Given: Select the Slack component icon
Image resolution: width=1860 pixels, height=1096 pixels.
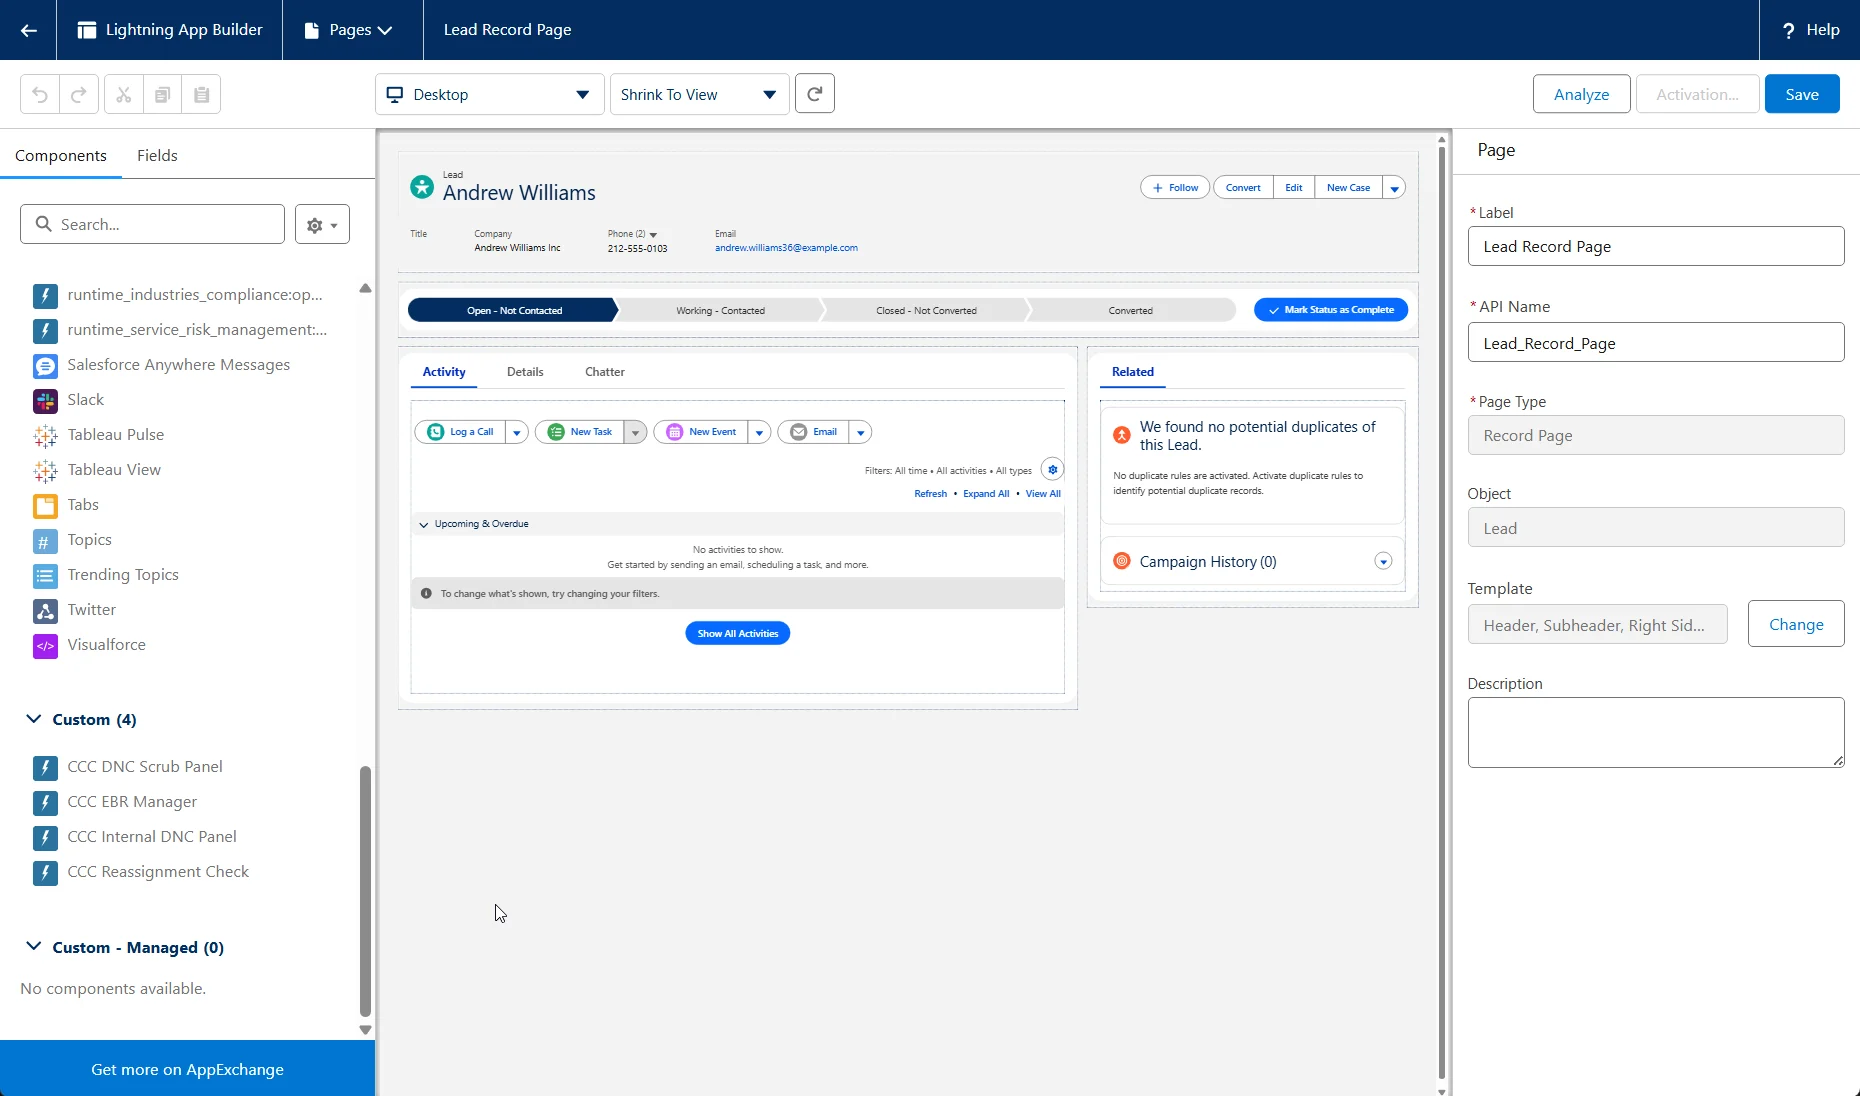Looking at the screenshot, I should (45, 401).
